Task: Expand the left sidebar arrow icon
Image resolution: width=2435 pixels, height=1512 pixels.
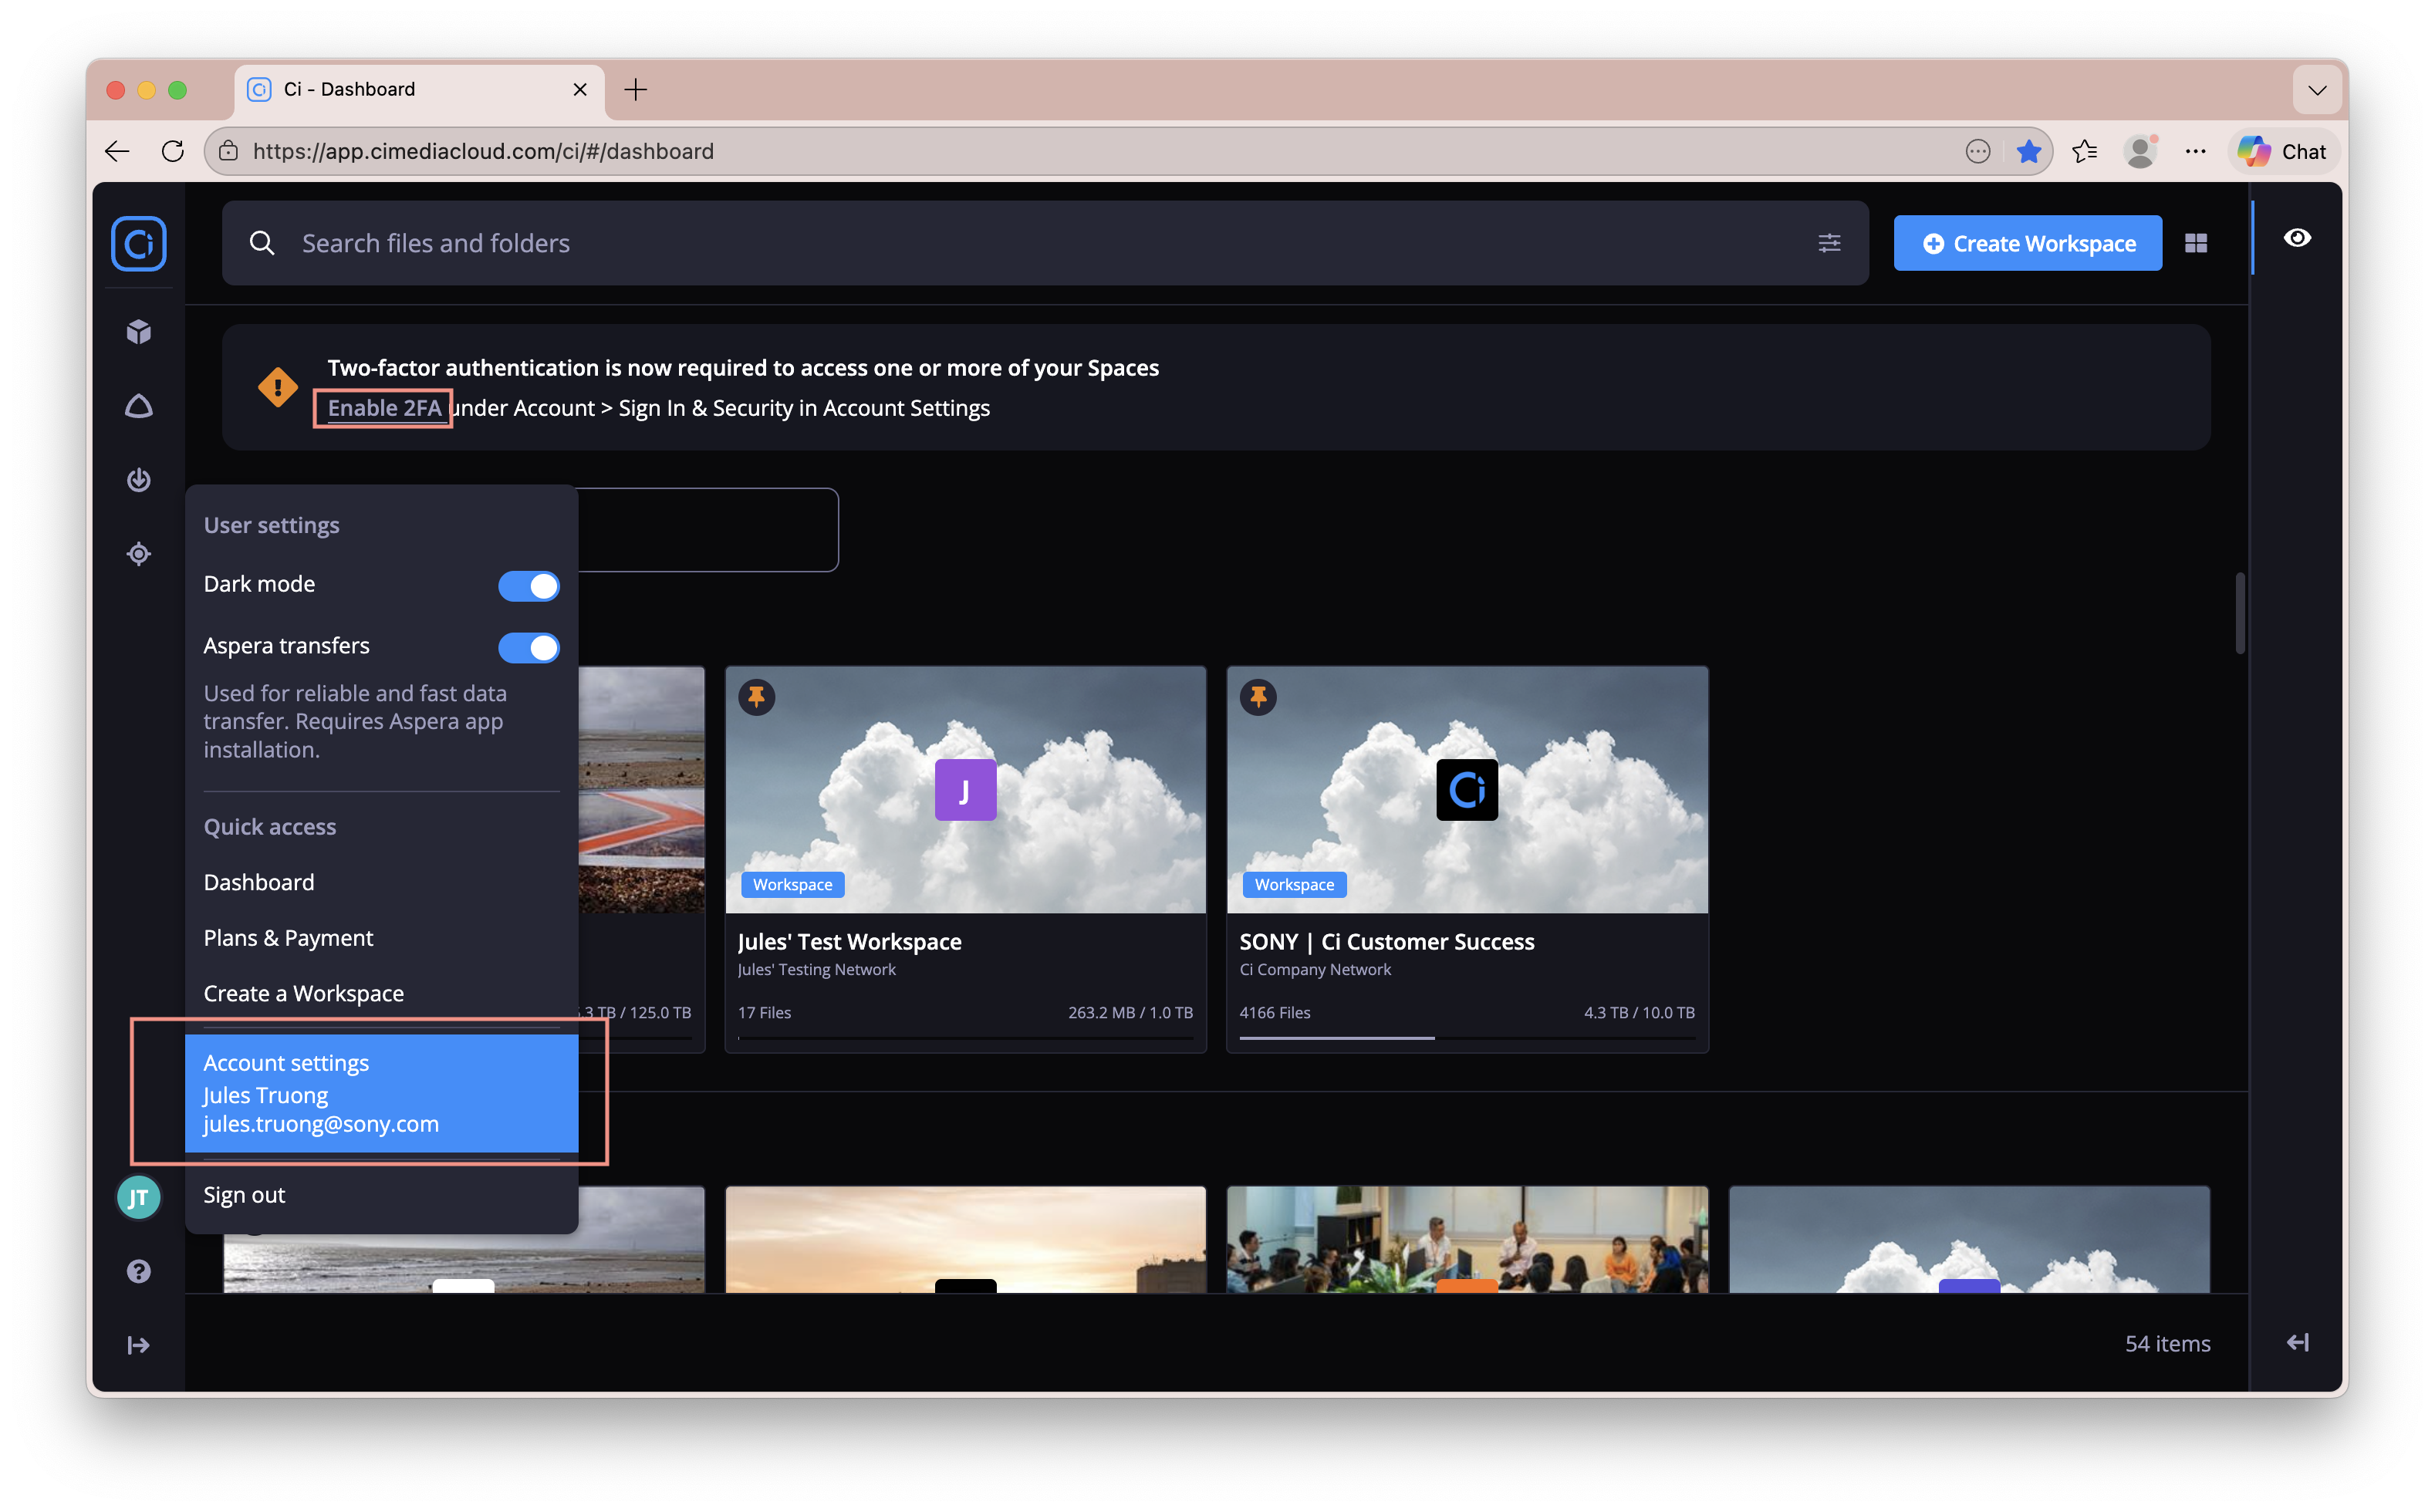Action: (138, 1345)
